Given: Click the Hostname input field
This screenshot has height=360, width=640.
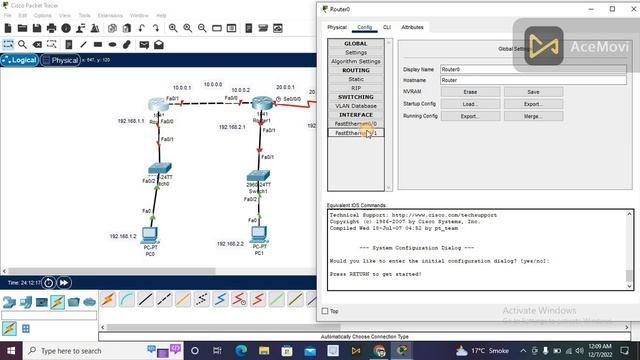Looking at the screenshot, I should (533, 80).
